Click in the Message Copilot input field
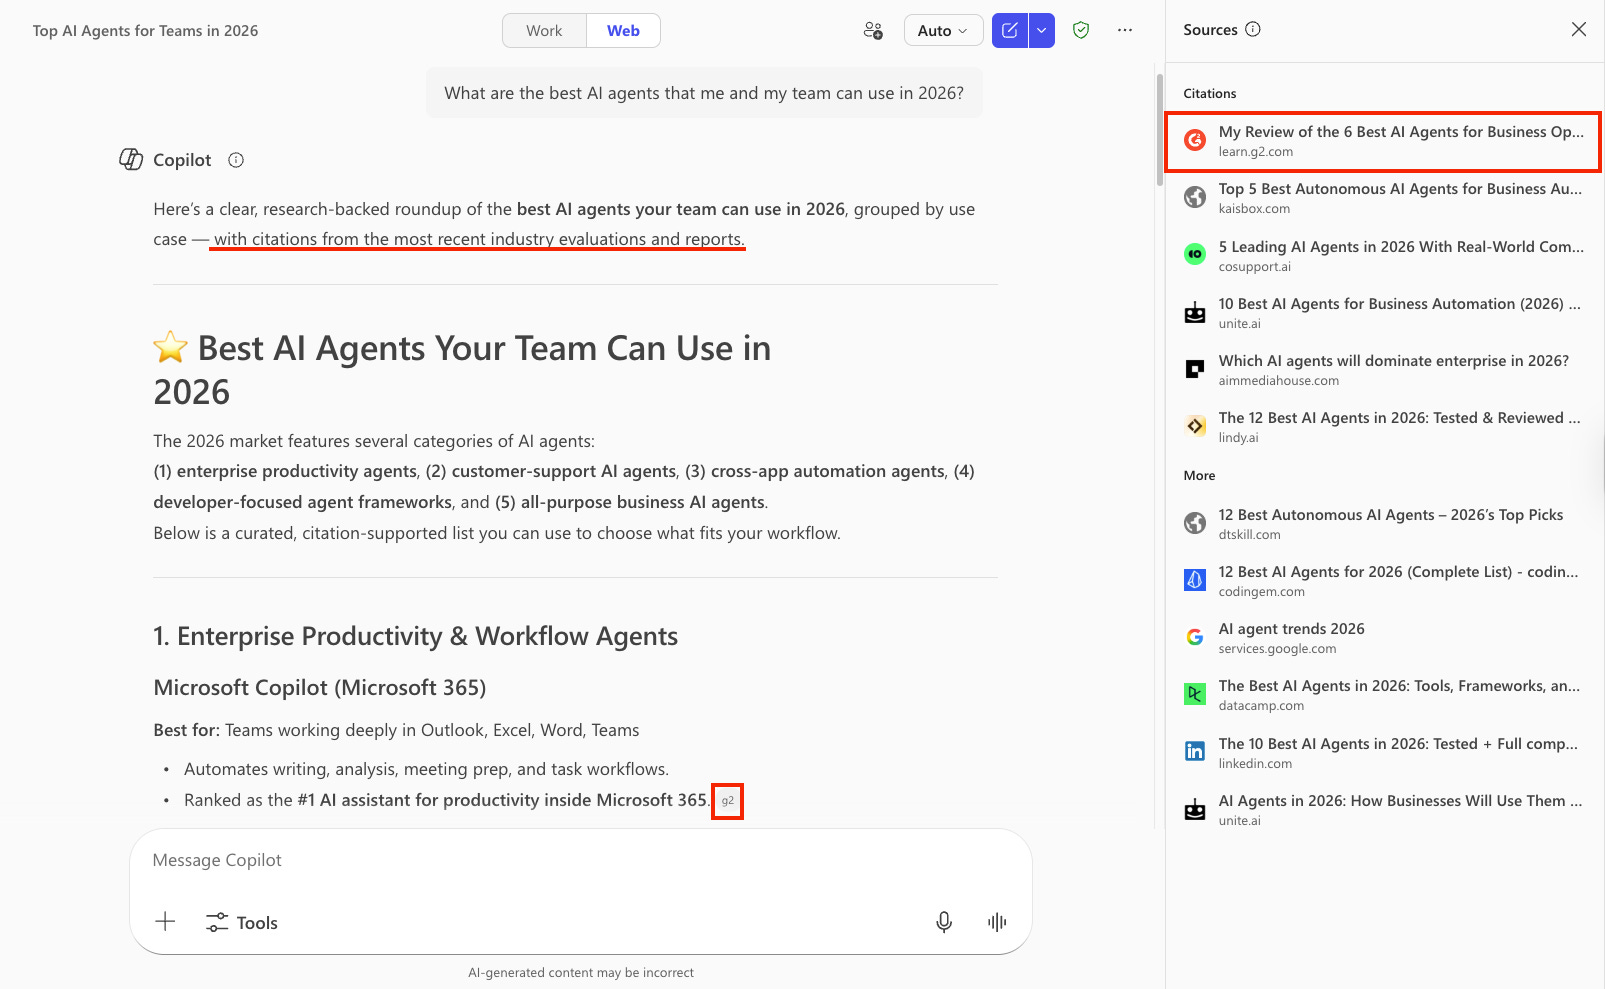This screenshot has height=989, width=1605. click(580, 860)
